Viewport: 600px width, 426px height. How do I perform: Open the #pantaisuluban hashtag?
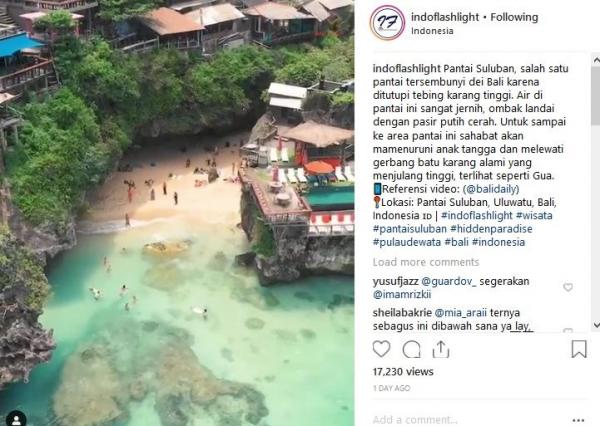click(410, 229)
